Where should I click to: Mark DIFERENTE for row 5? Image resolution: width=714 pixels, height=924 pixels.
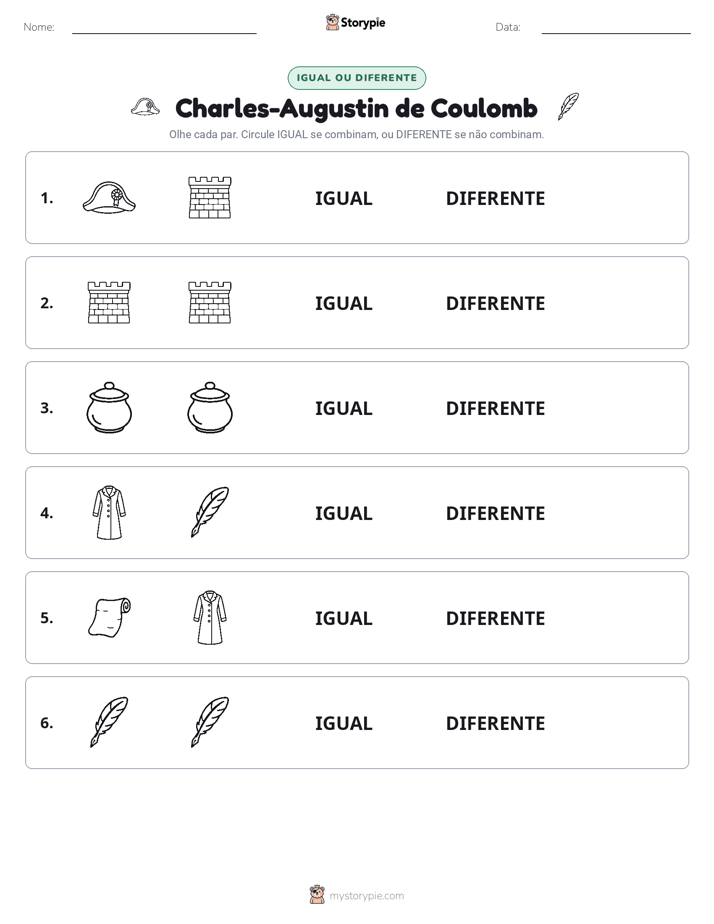coord(495,618)
